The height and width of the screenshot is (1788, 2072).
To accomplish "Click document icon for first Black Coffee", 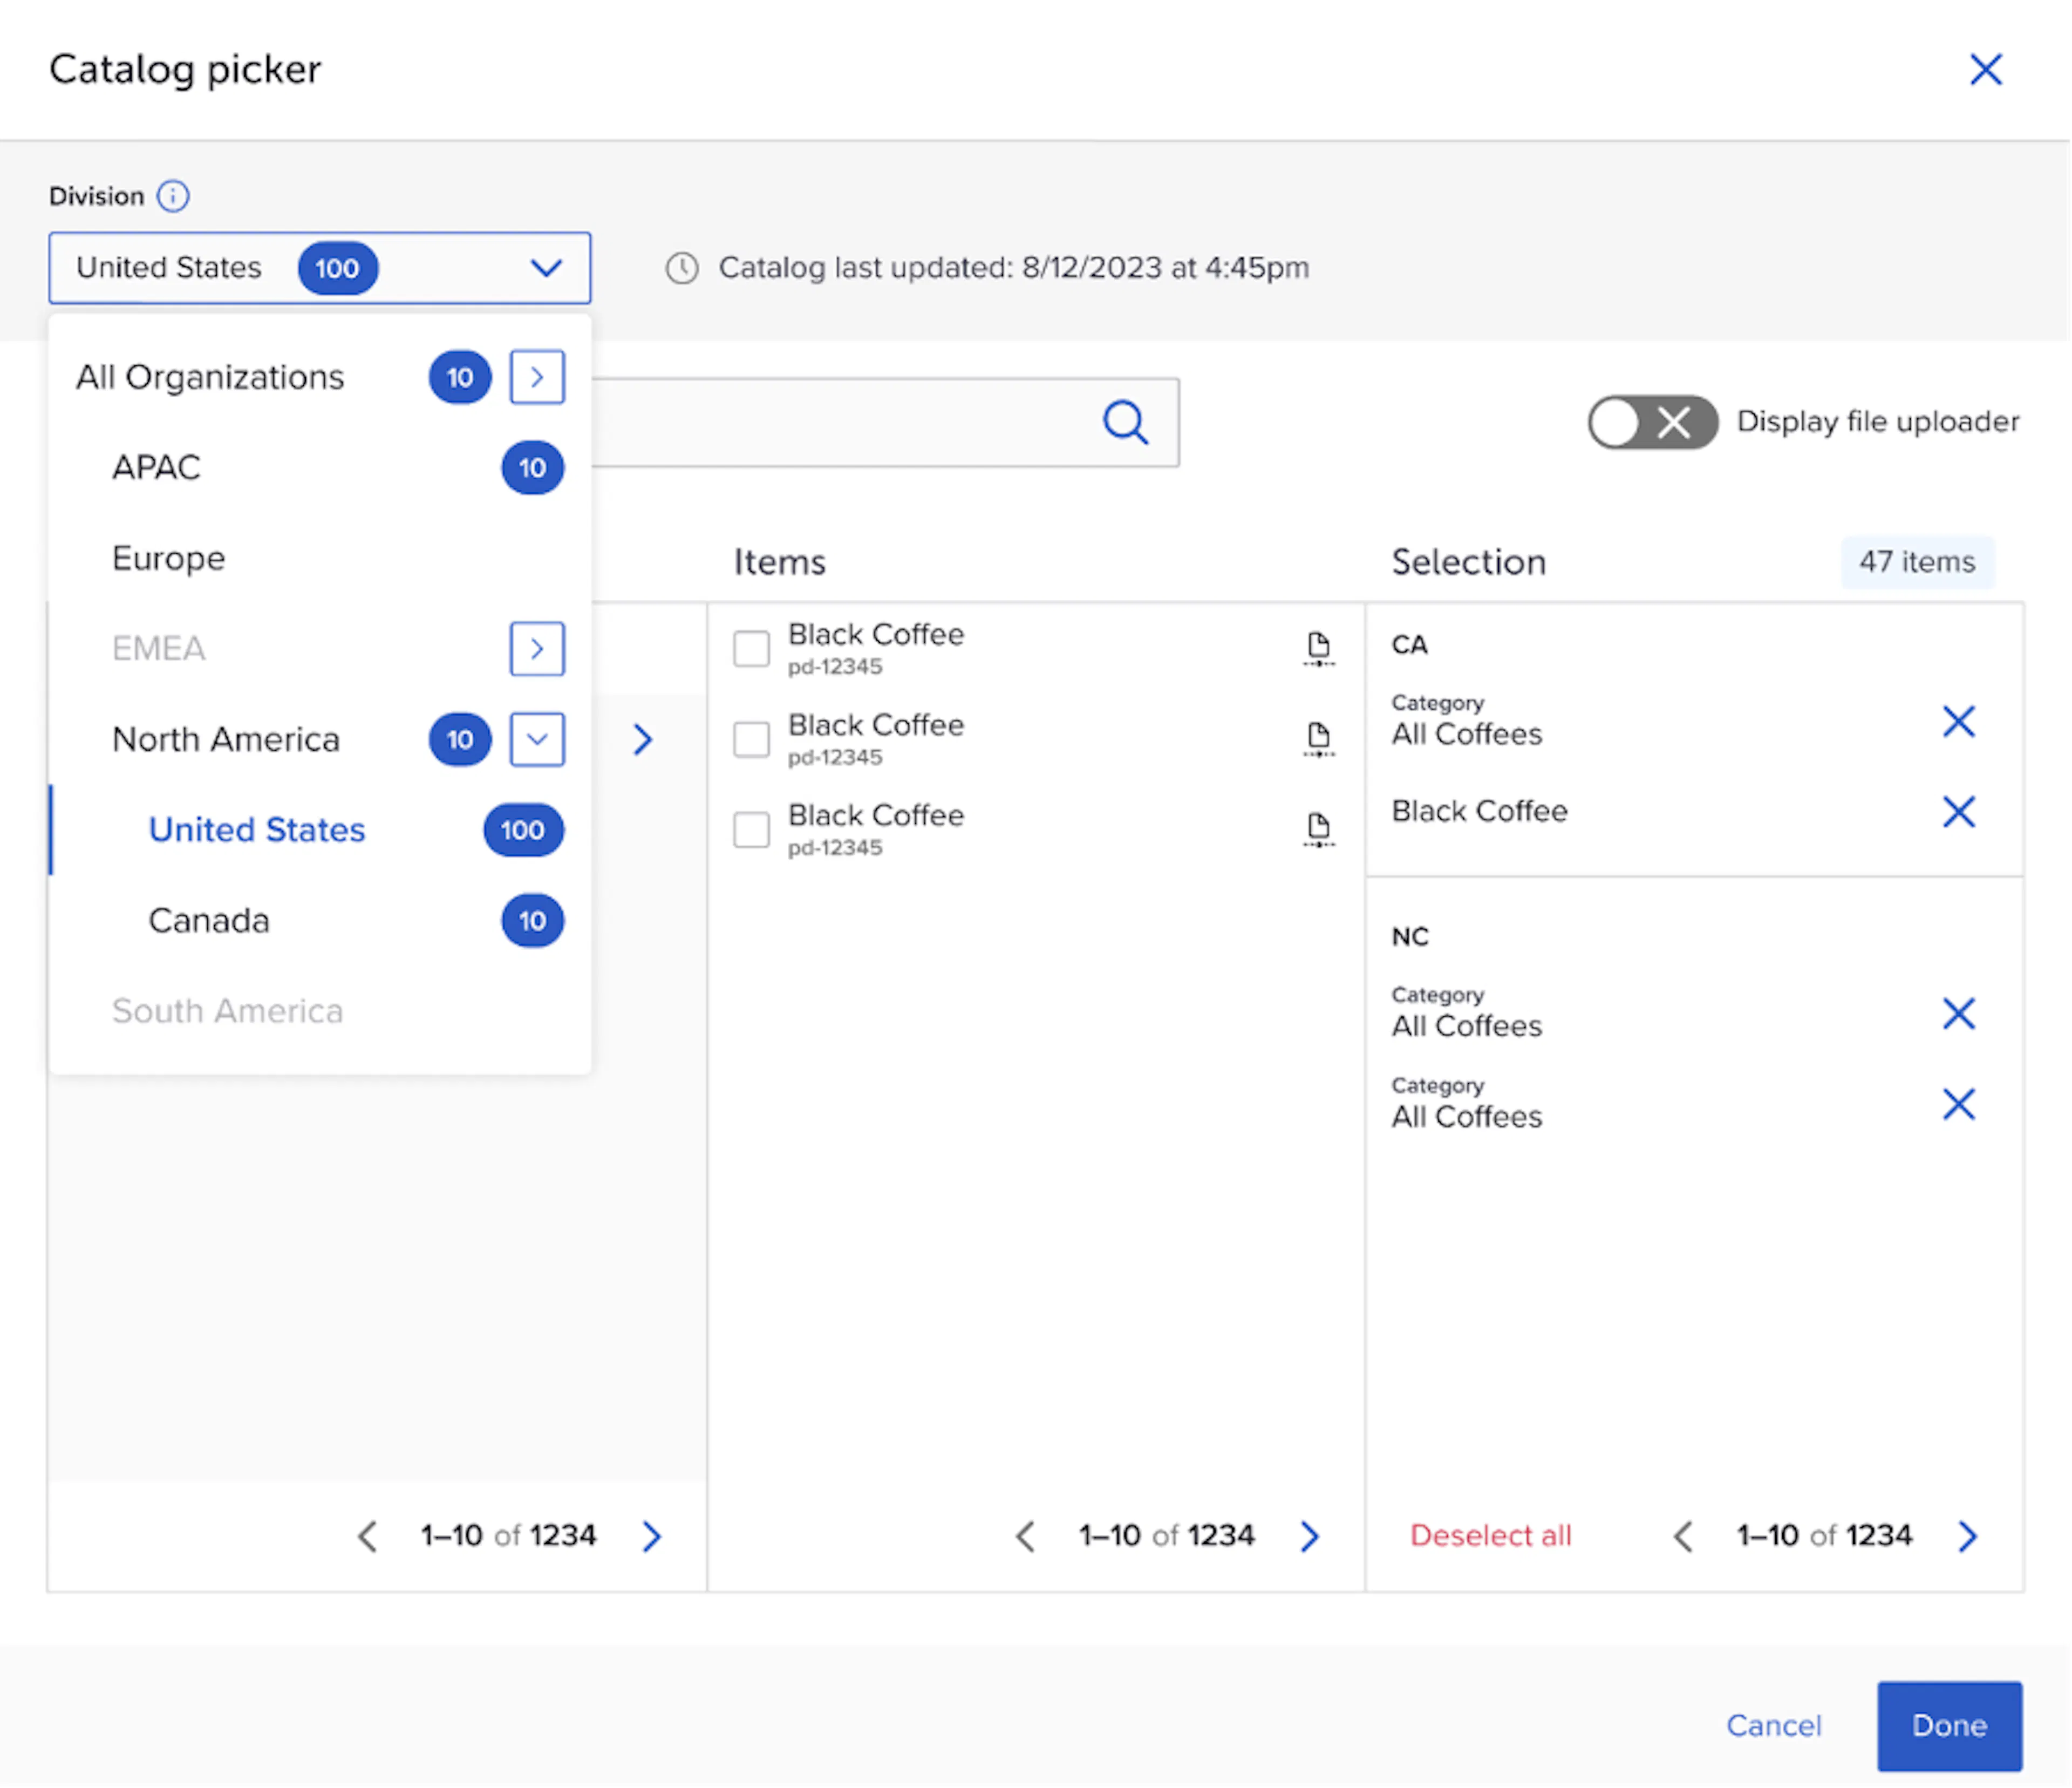I will click(1319, 648).
